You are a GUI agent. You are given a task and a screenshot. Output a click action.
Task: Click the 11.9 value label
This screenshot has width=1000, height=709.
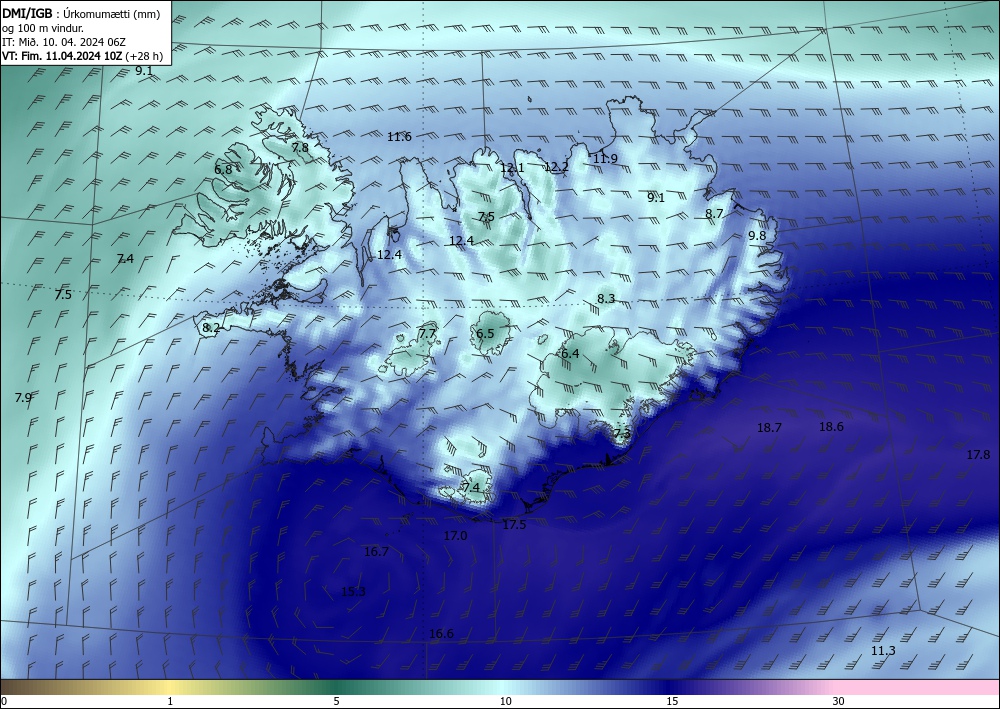click(605, 159)
